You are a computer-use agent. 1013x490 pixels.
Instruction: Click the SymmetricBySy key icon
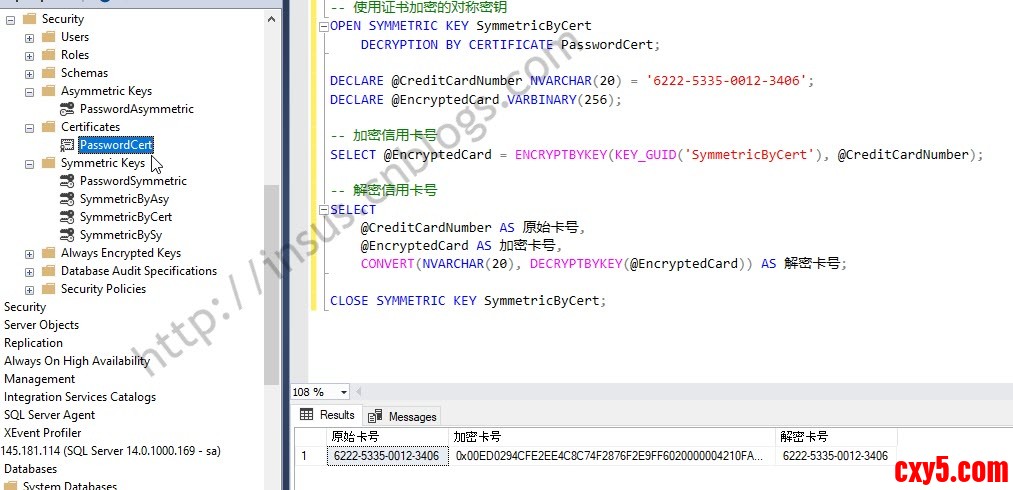coord(67,235)
